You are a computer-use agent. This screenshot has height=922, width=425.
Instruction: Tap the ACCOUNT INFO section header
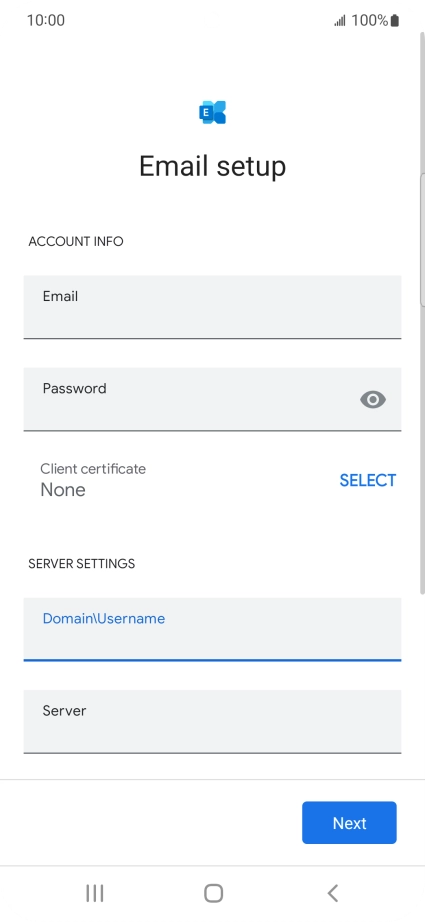click(76, 242)
